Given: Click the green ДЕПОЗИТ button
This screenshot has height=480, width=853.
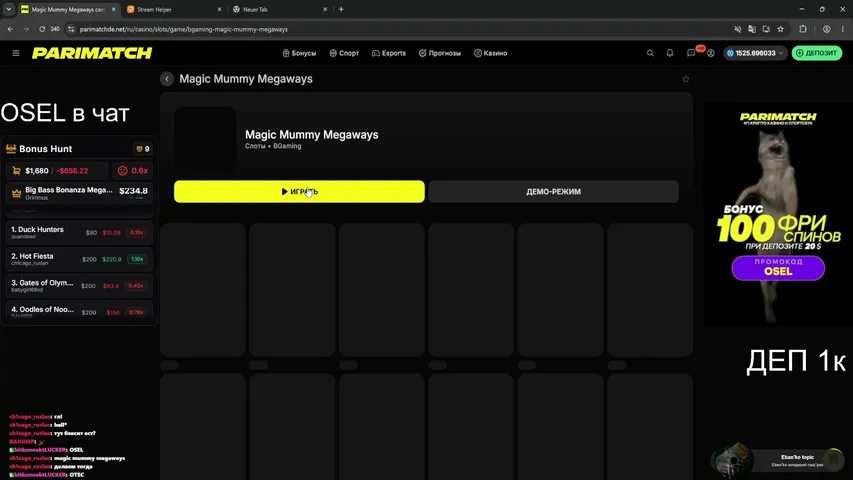Looking at the screenshot, I should coord(817,53).
